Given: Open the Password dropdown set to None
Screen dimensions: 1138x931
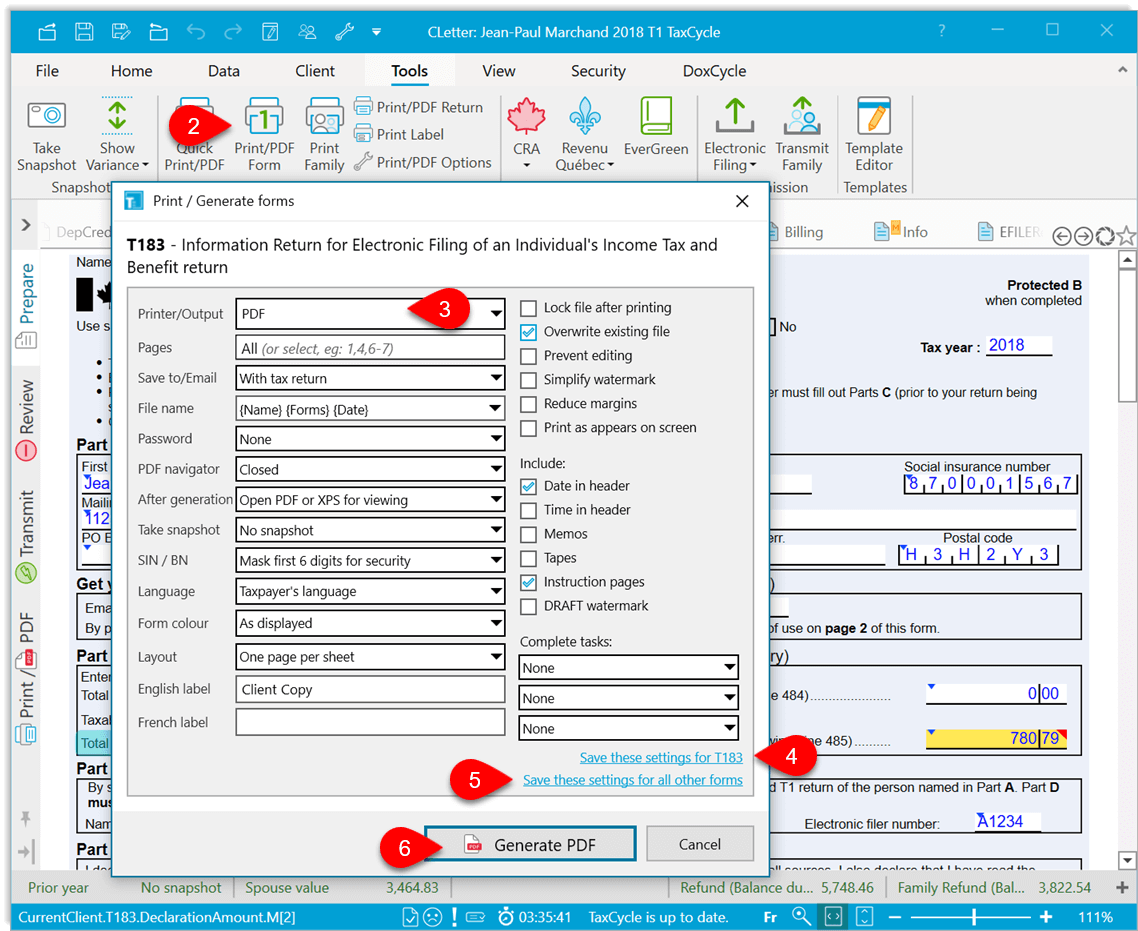Looking at the screenshot, I should pyautogui.click(x=370, y=439).
